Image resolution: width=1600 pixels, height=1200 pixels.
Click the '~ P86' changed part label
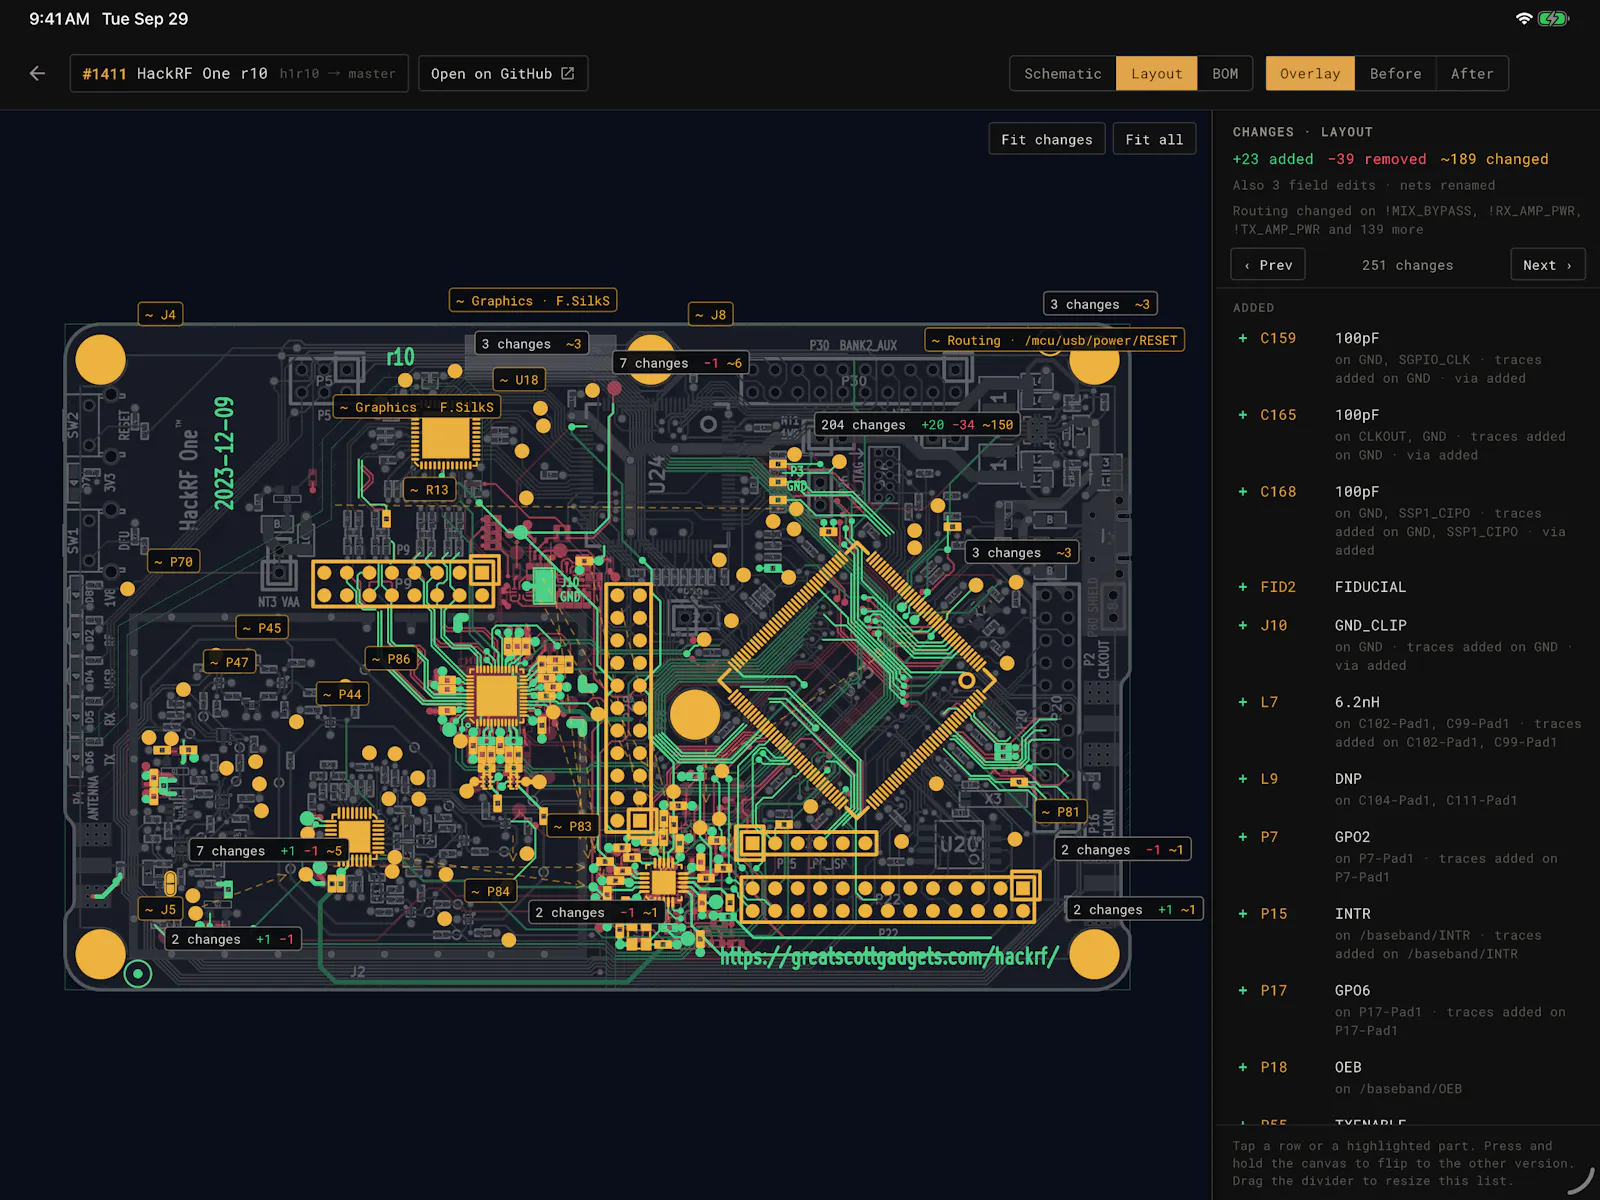(391, 658)
